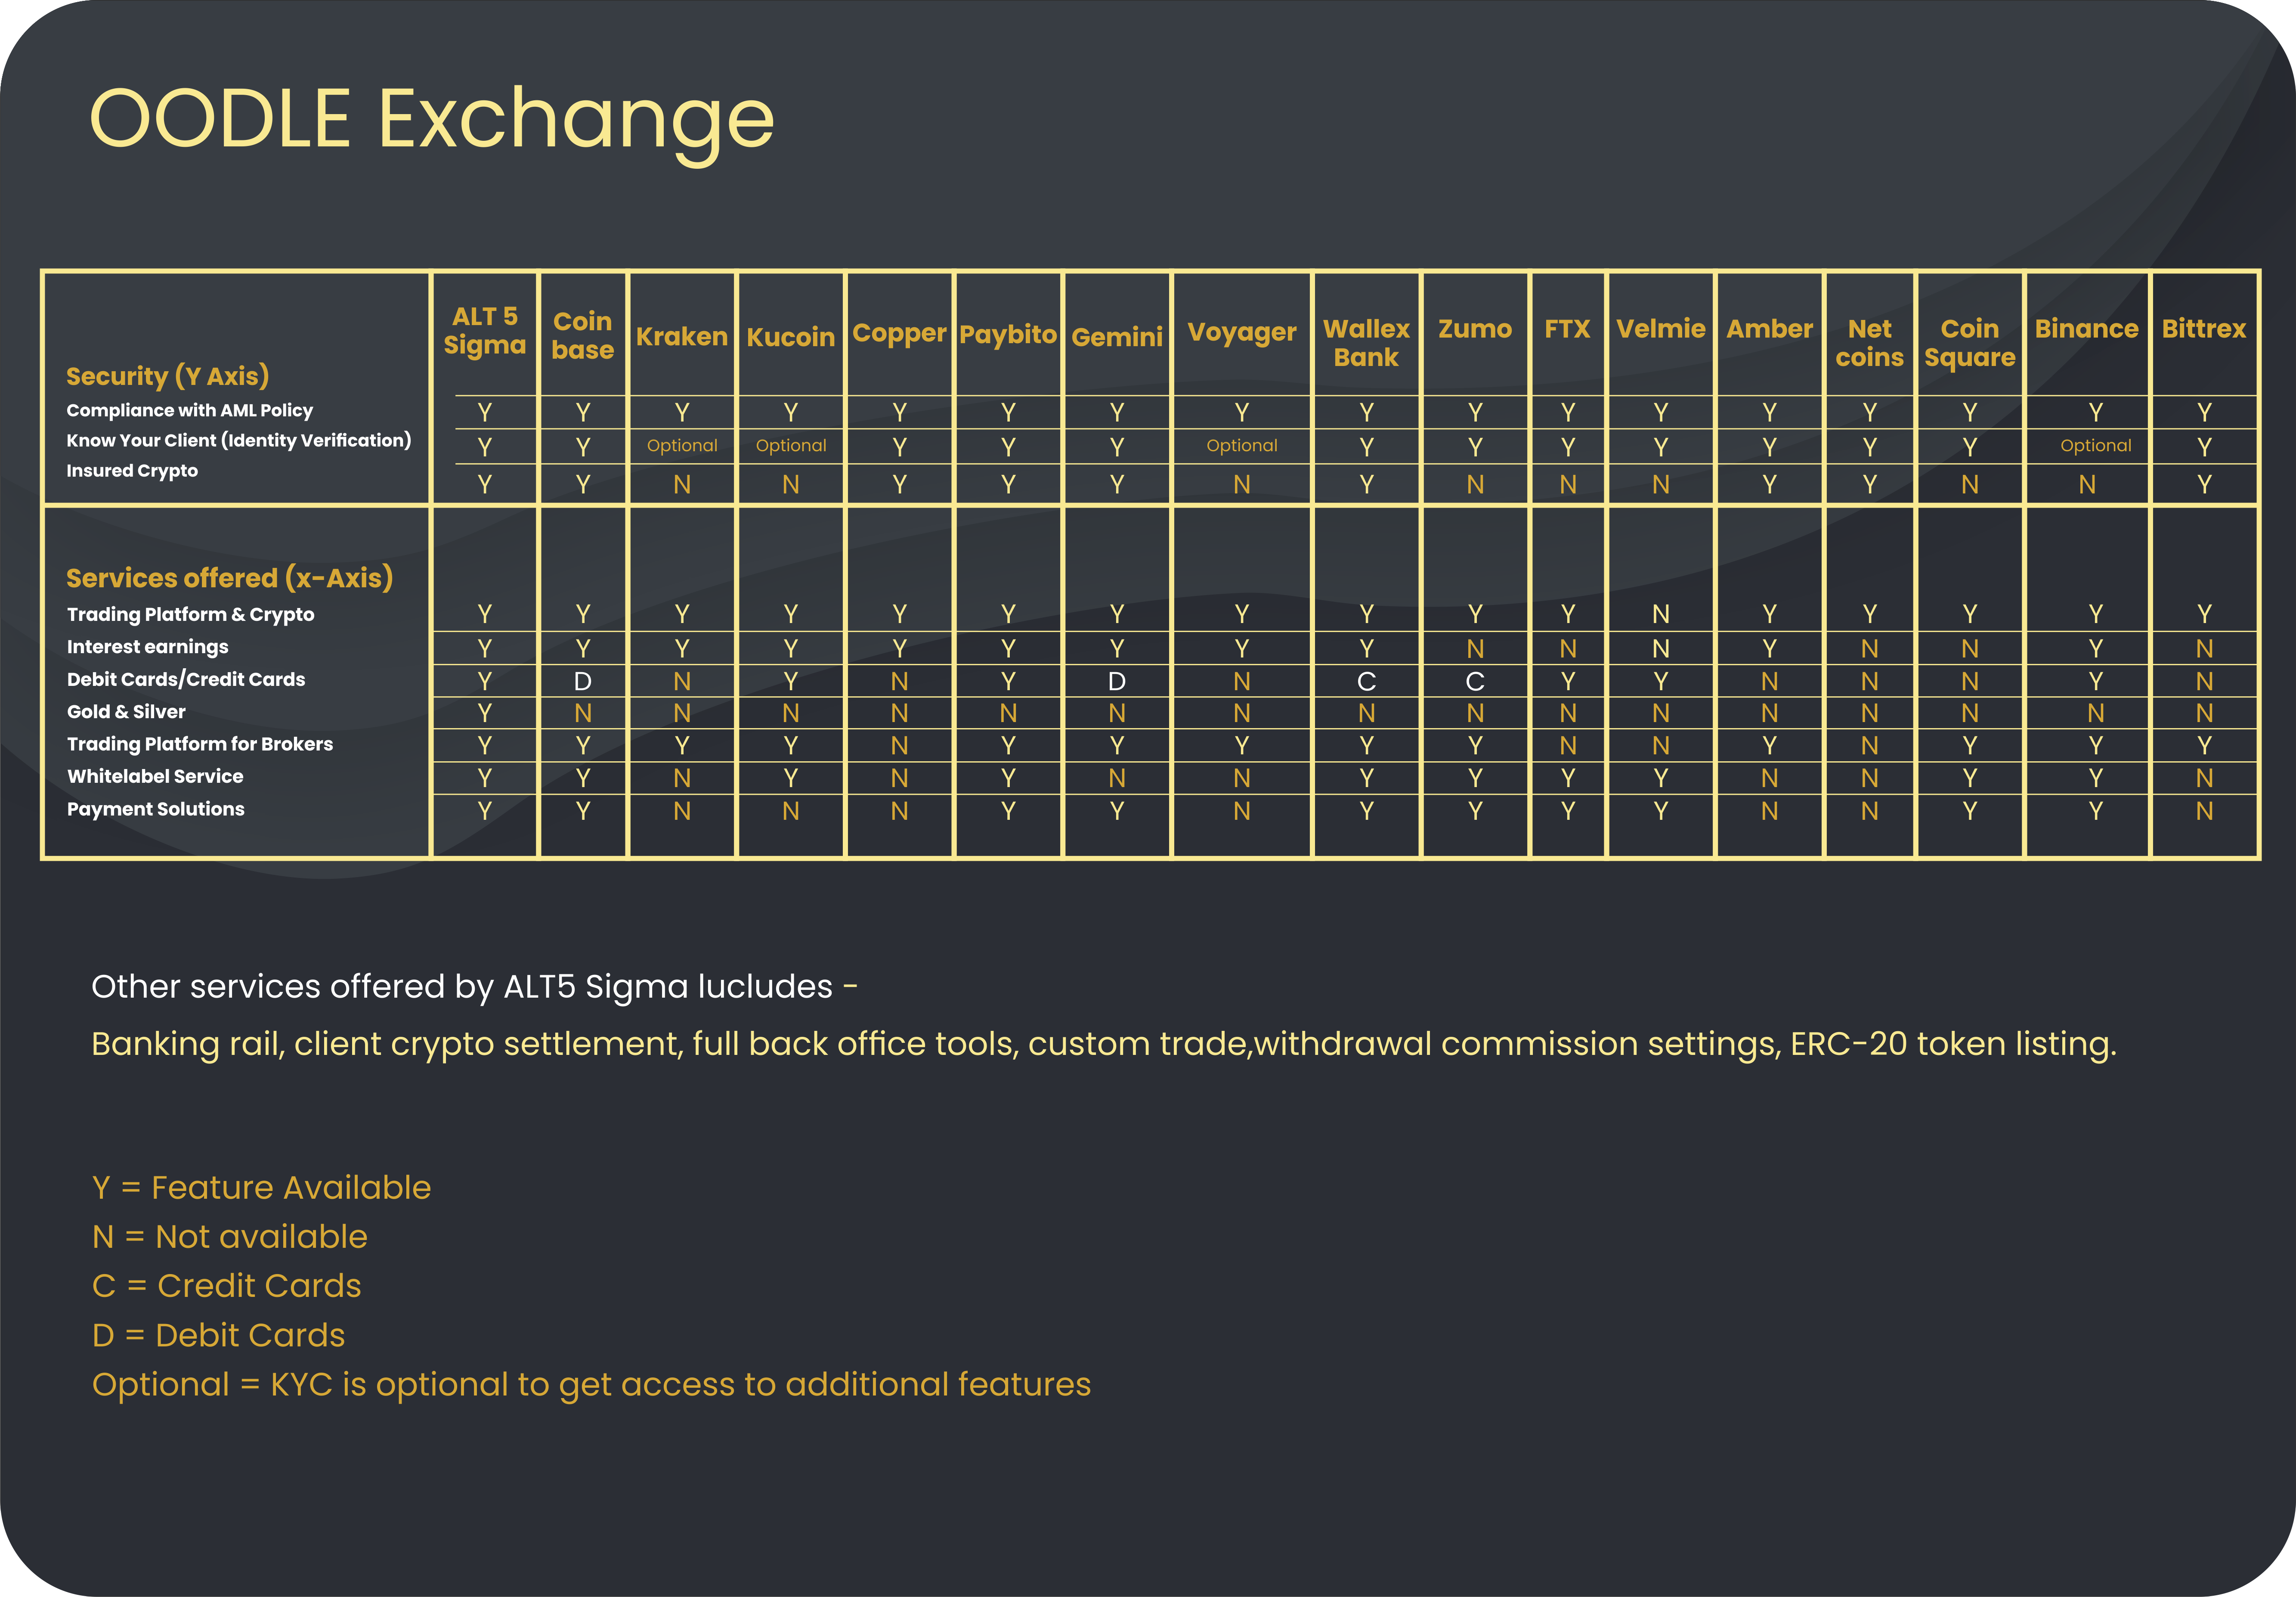Click Voyager's Optional KYC cell
The width and height of the screenshot is (2296, 1597).
click(x=1242, y=446)
